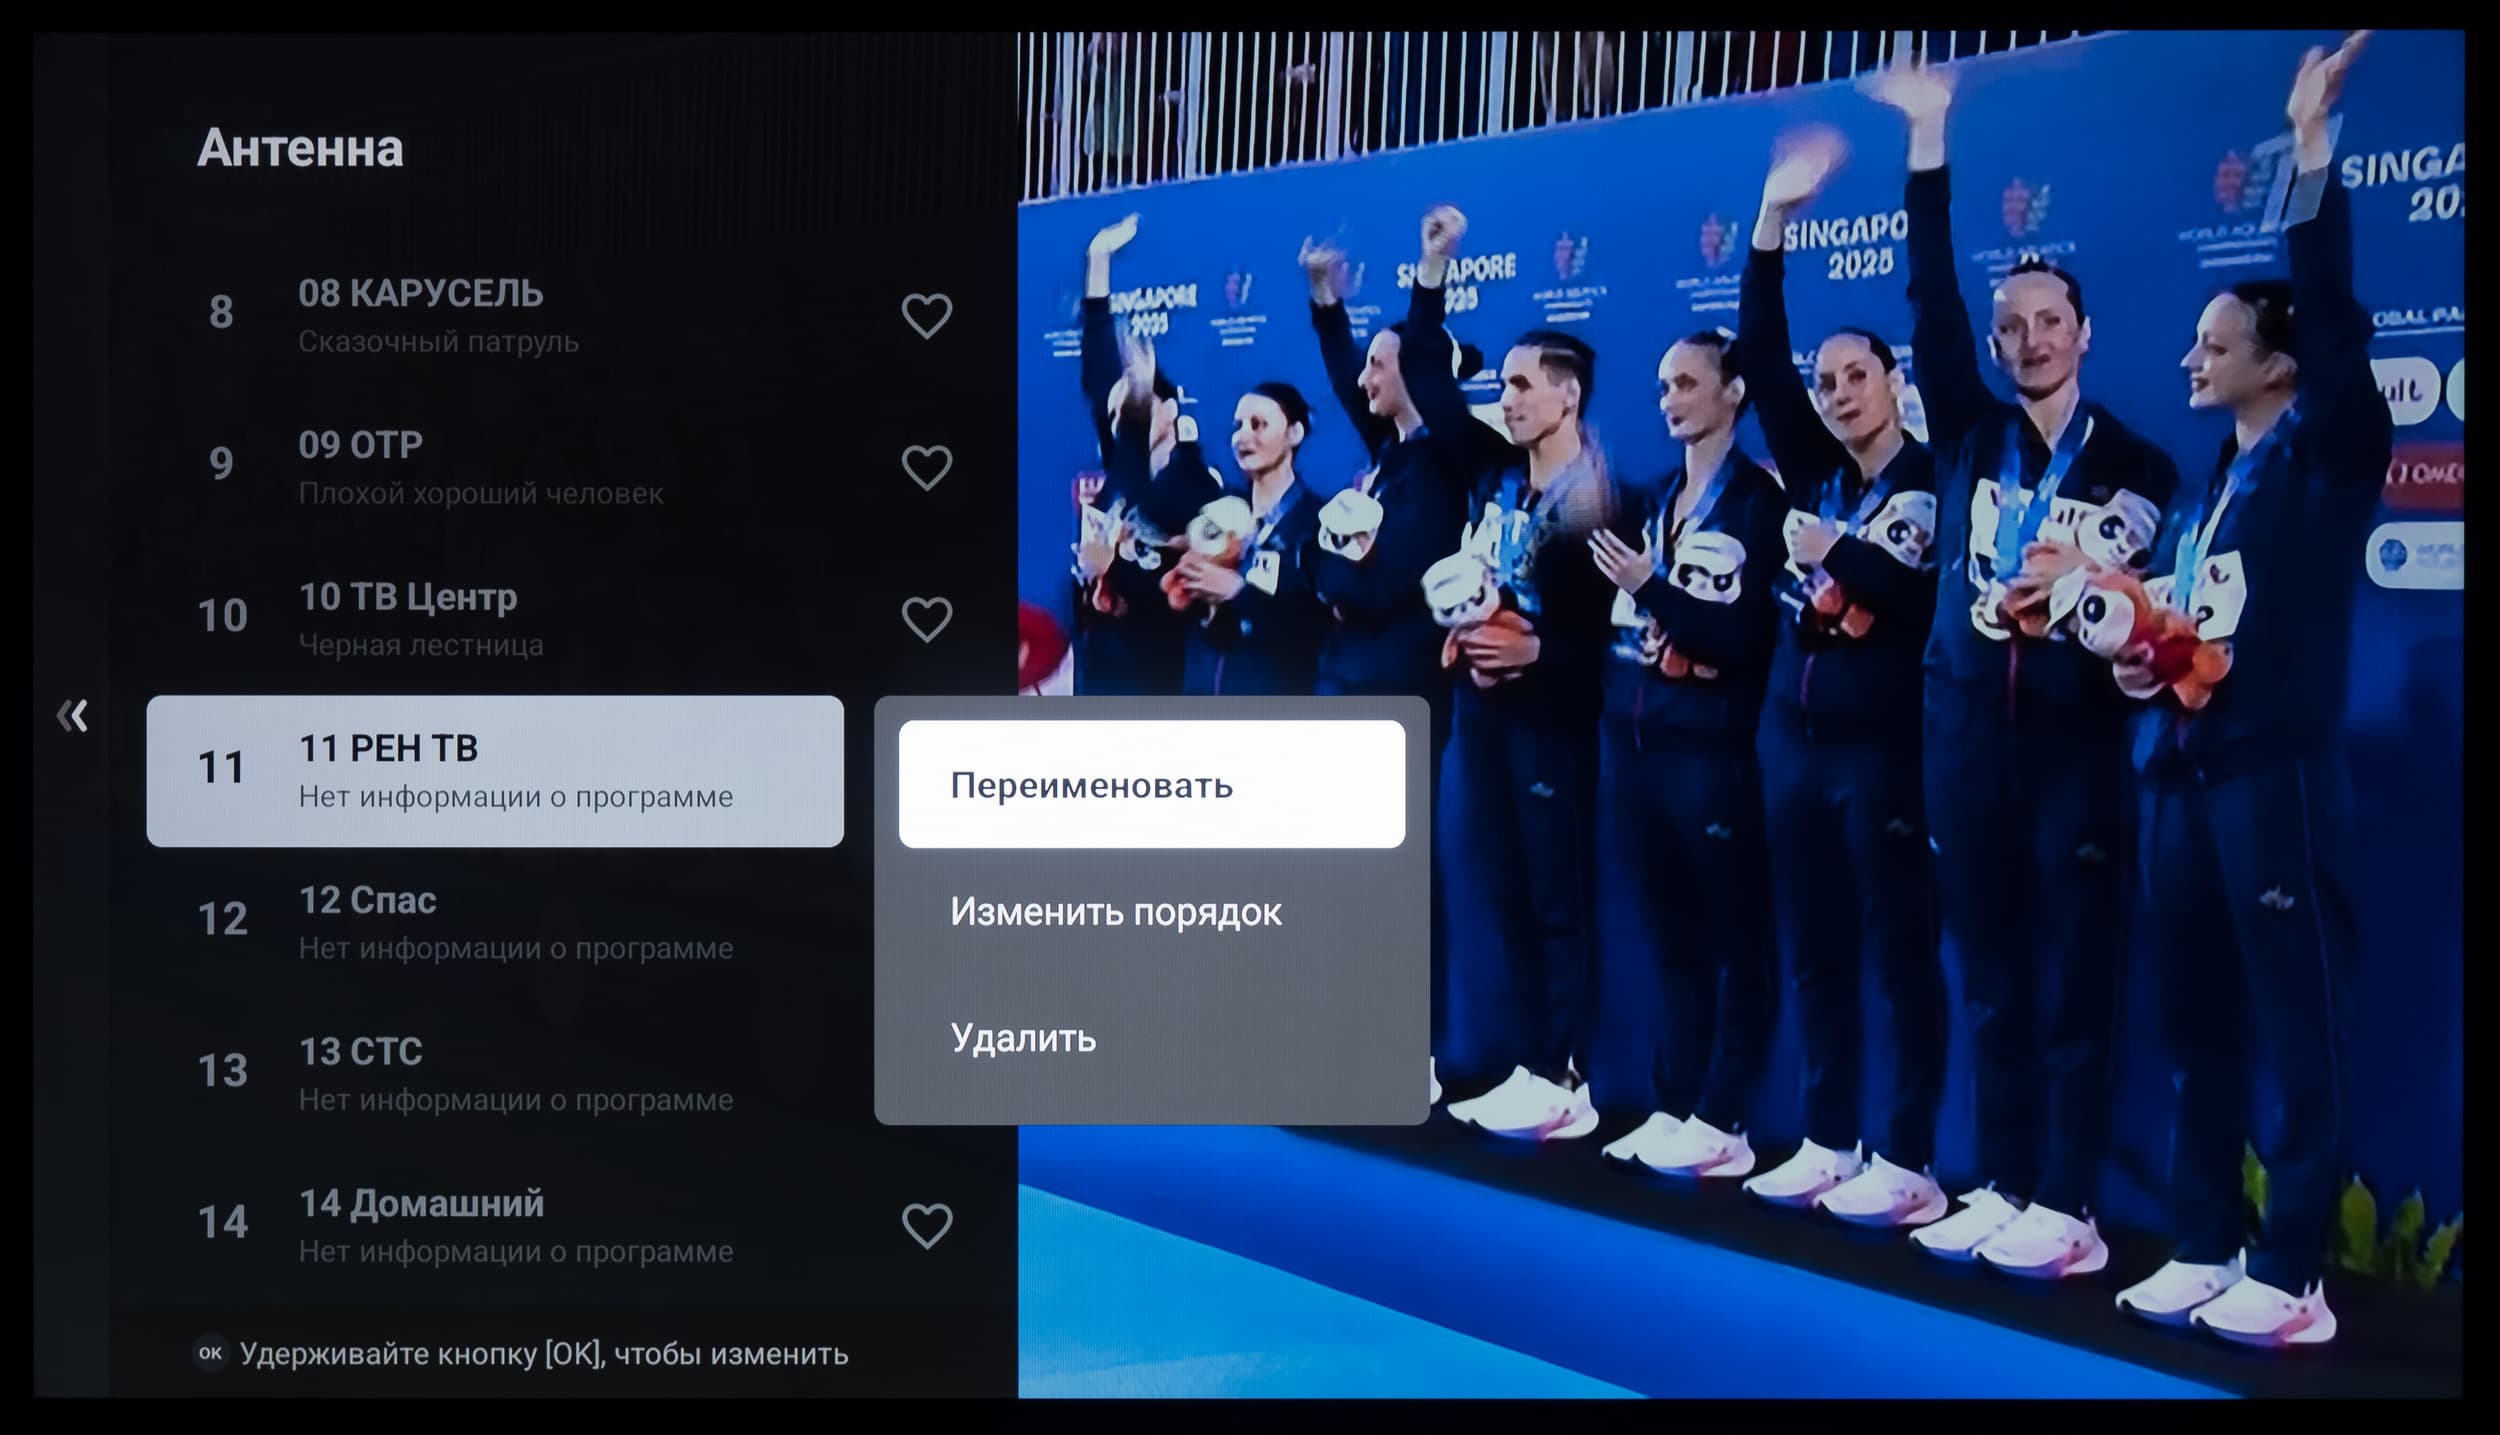
Task: Click the Антенна source heading
Action: click(x=300, y=148)
